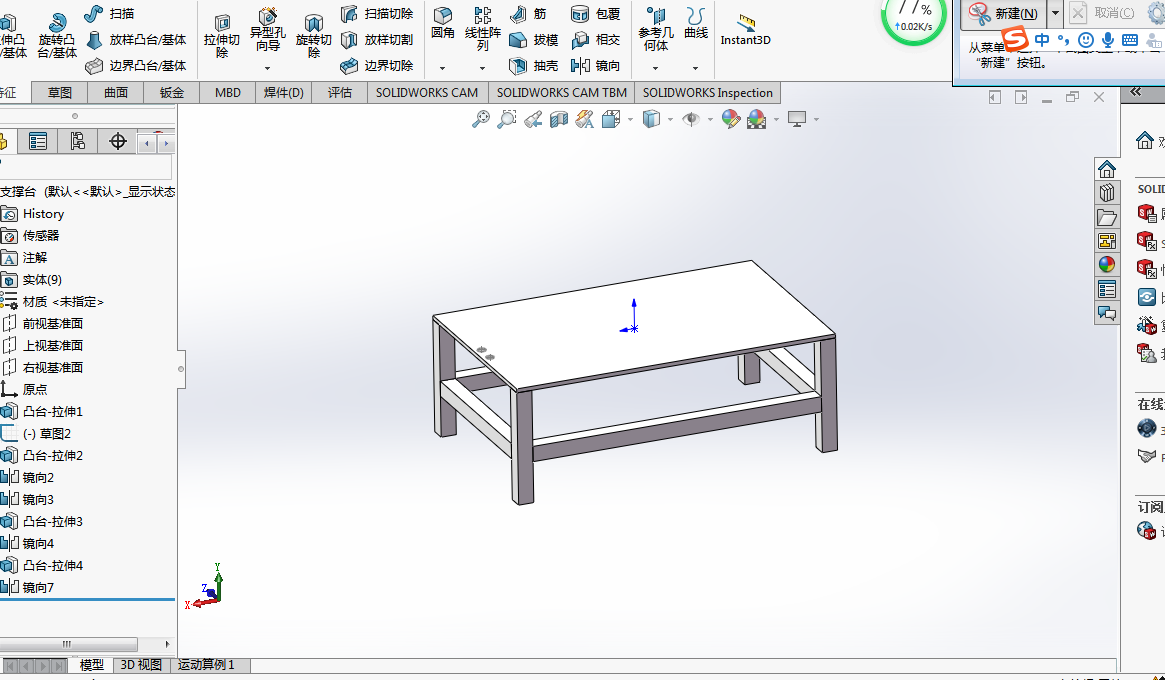Open Reference Geometry (参考几何体) tool
Image resolution: width=1165 pixels, height=680 pixels.
pyautogui.click(x=655, y=30)
